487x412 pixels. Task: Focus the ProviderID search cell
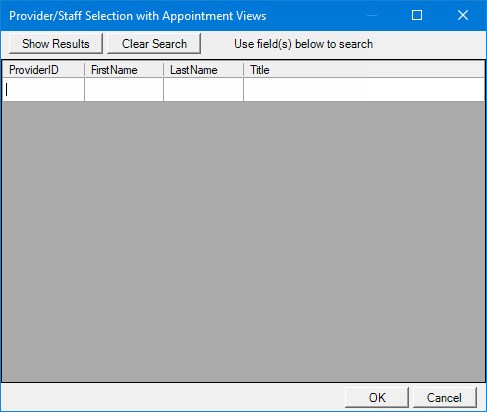(x=43, y=90)
